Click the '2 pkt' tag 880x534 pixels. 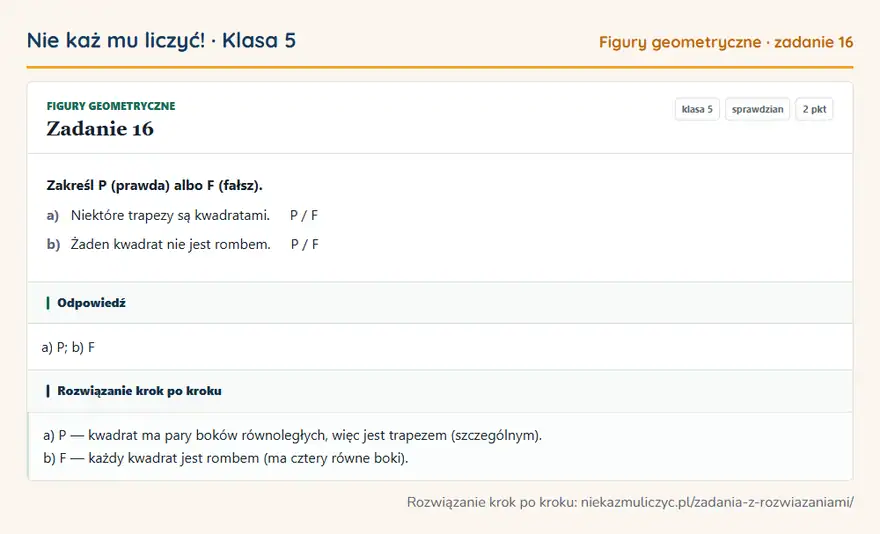[x=814, y=109]
